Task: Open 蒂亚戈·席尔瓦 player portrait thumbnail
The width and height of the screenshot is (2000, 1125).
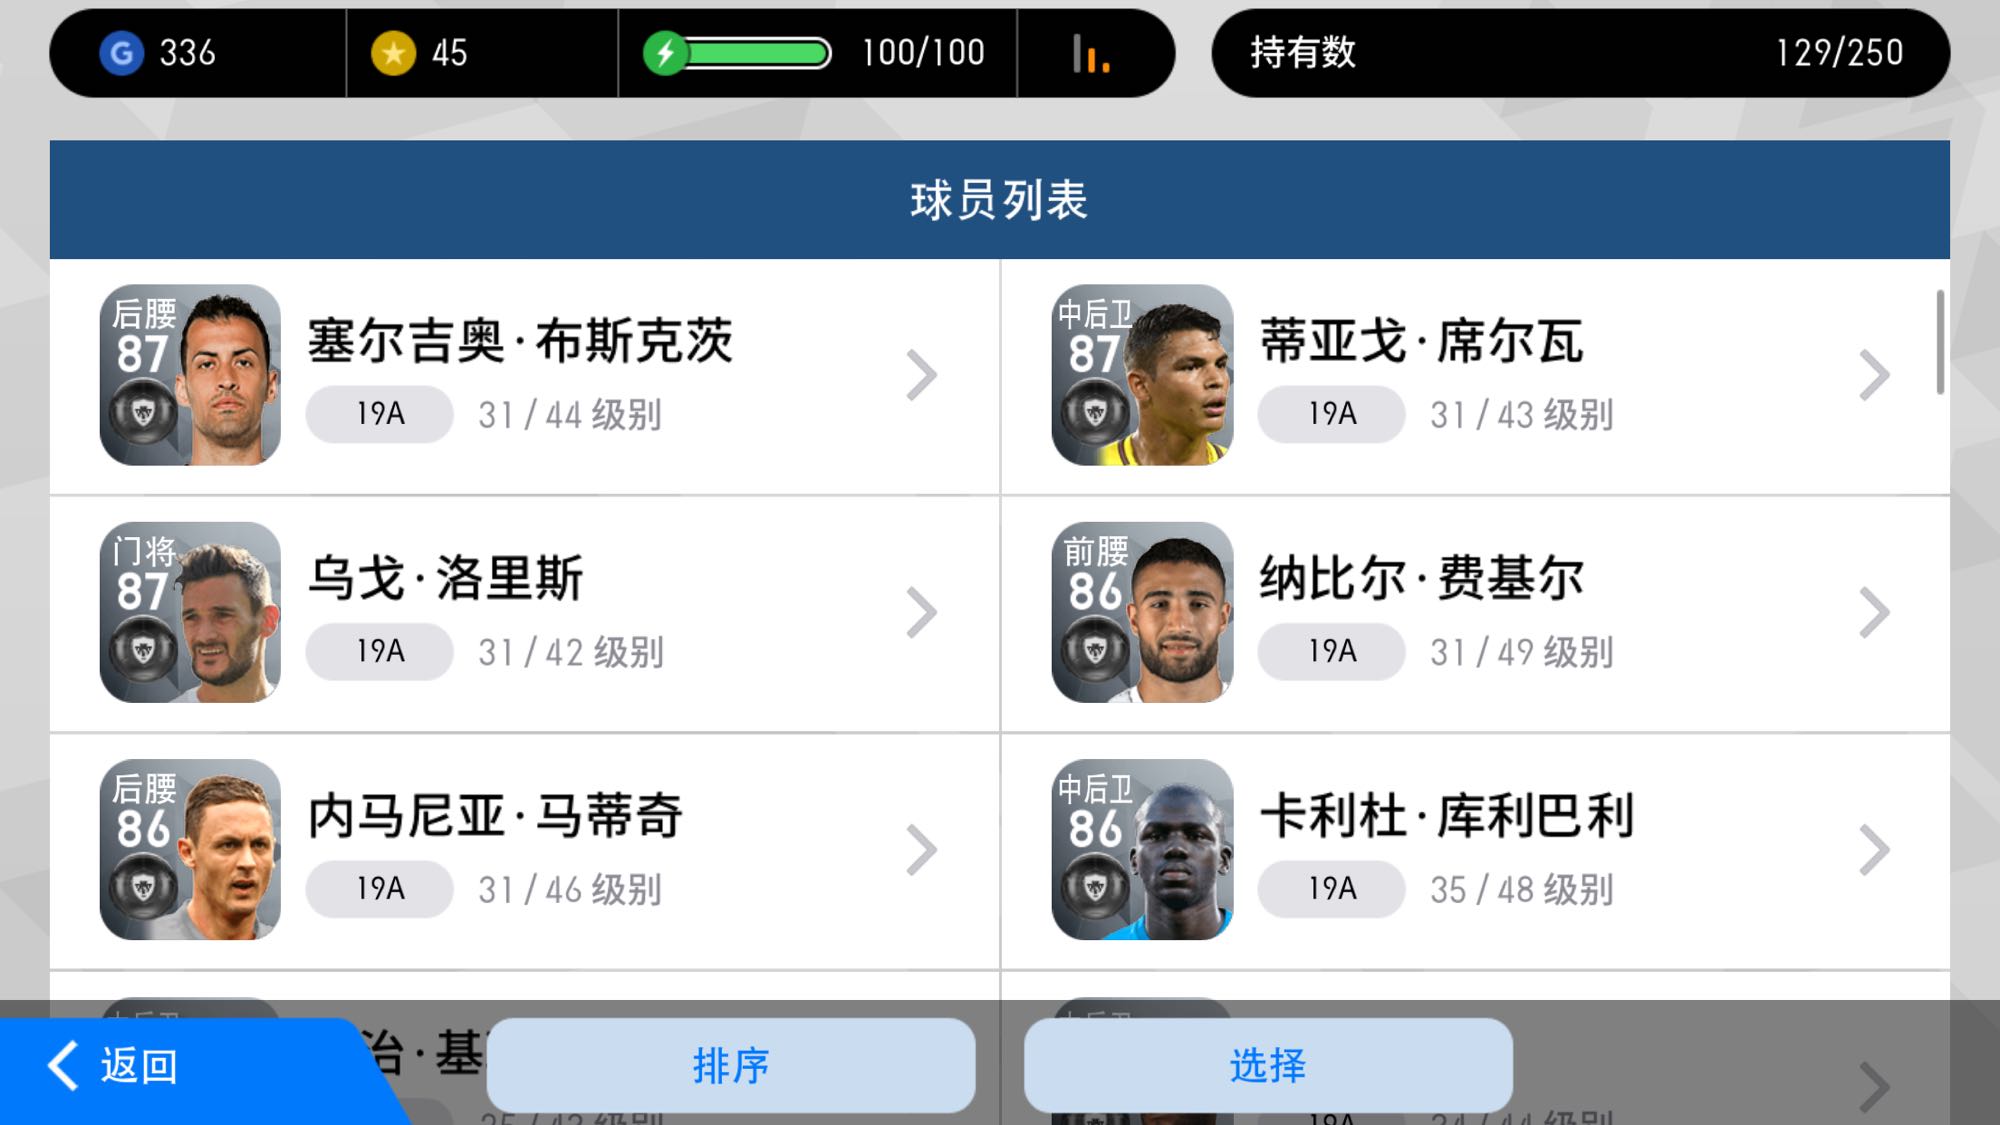Action: [1142, 375]
